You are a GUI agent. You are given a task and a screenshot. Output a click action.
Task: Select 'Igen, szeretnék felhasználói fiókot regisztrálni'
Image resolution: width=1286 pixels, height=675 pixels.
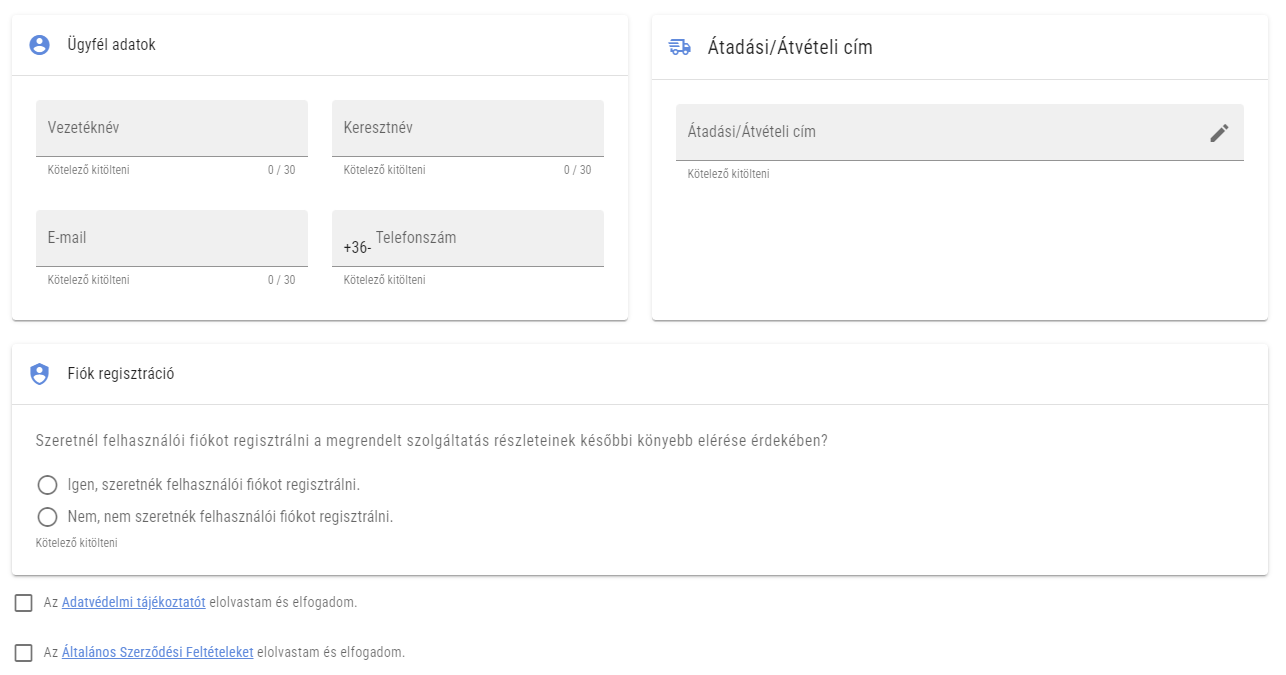(x=47, y=485)
